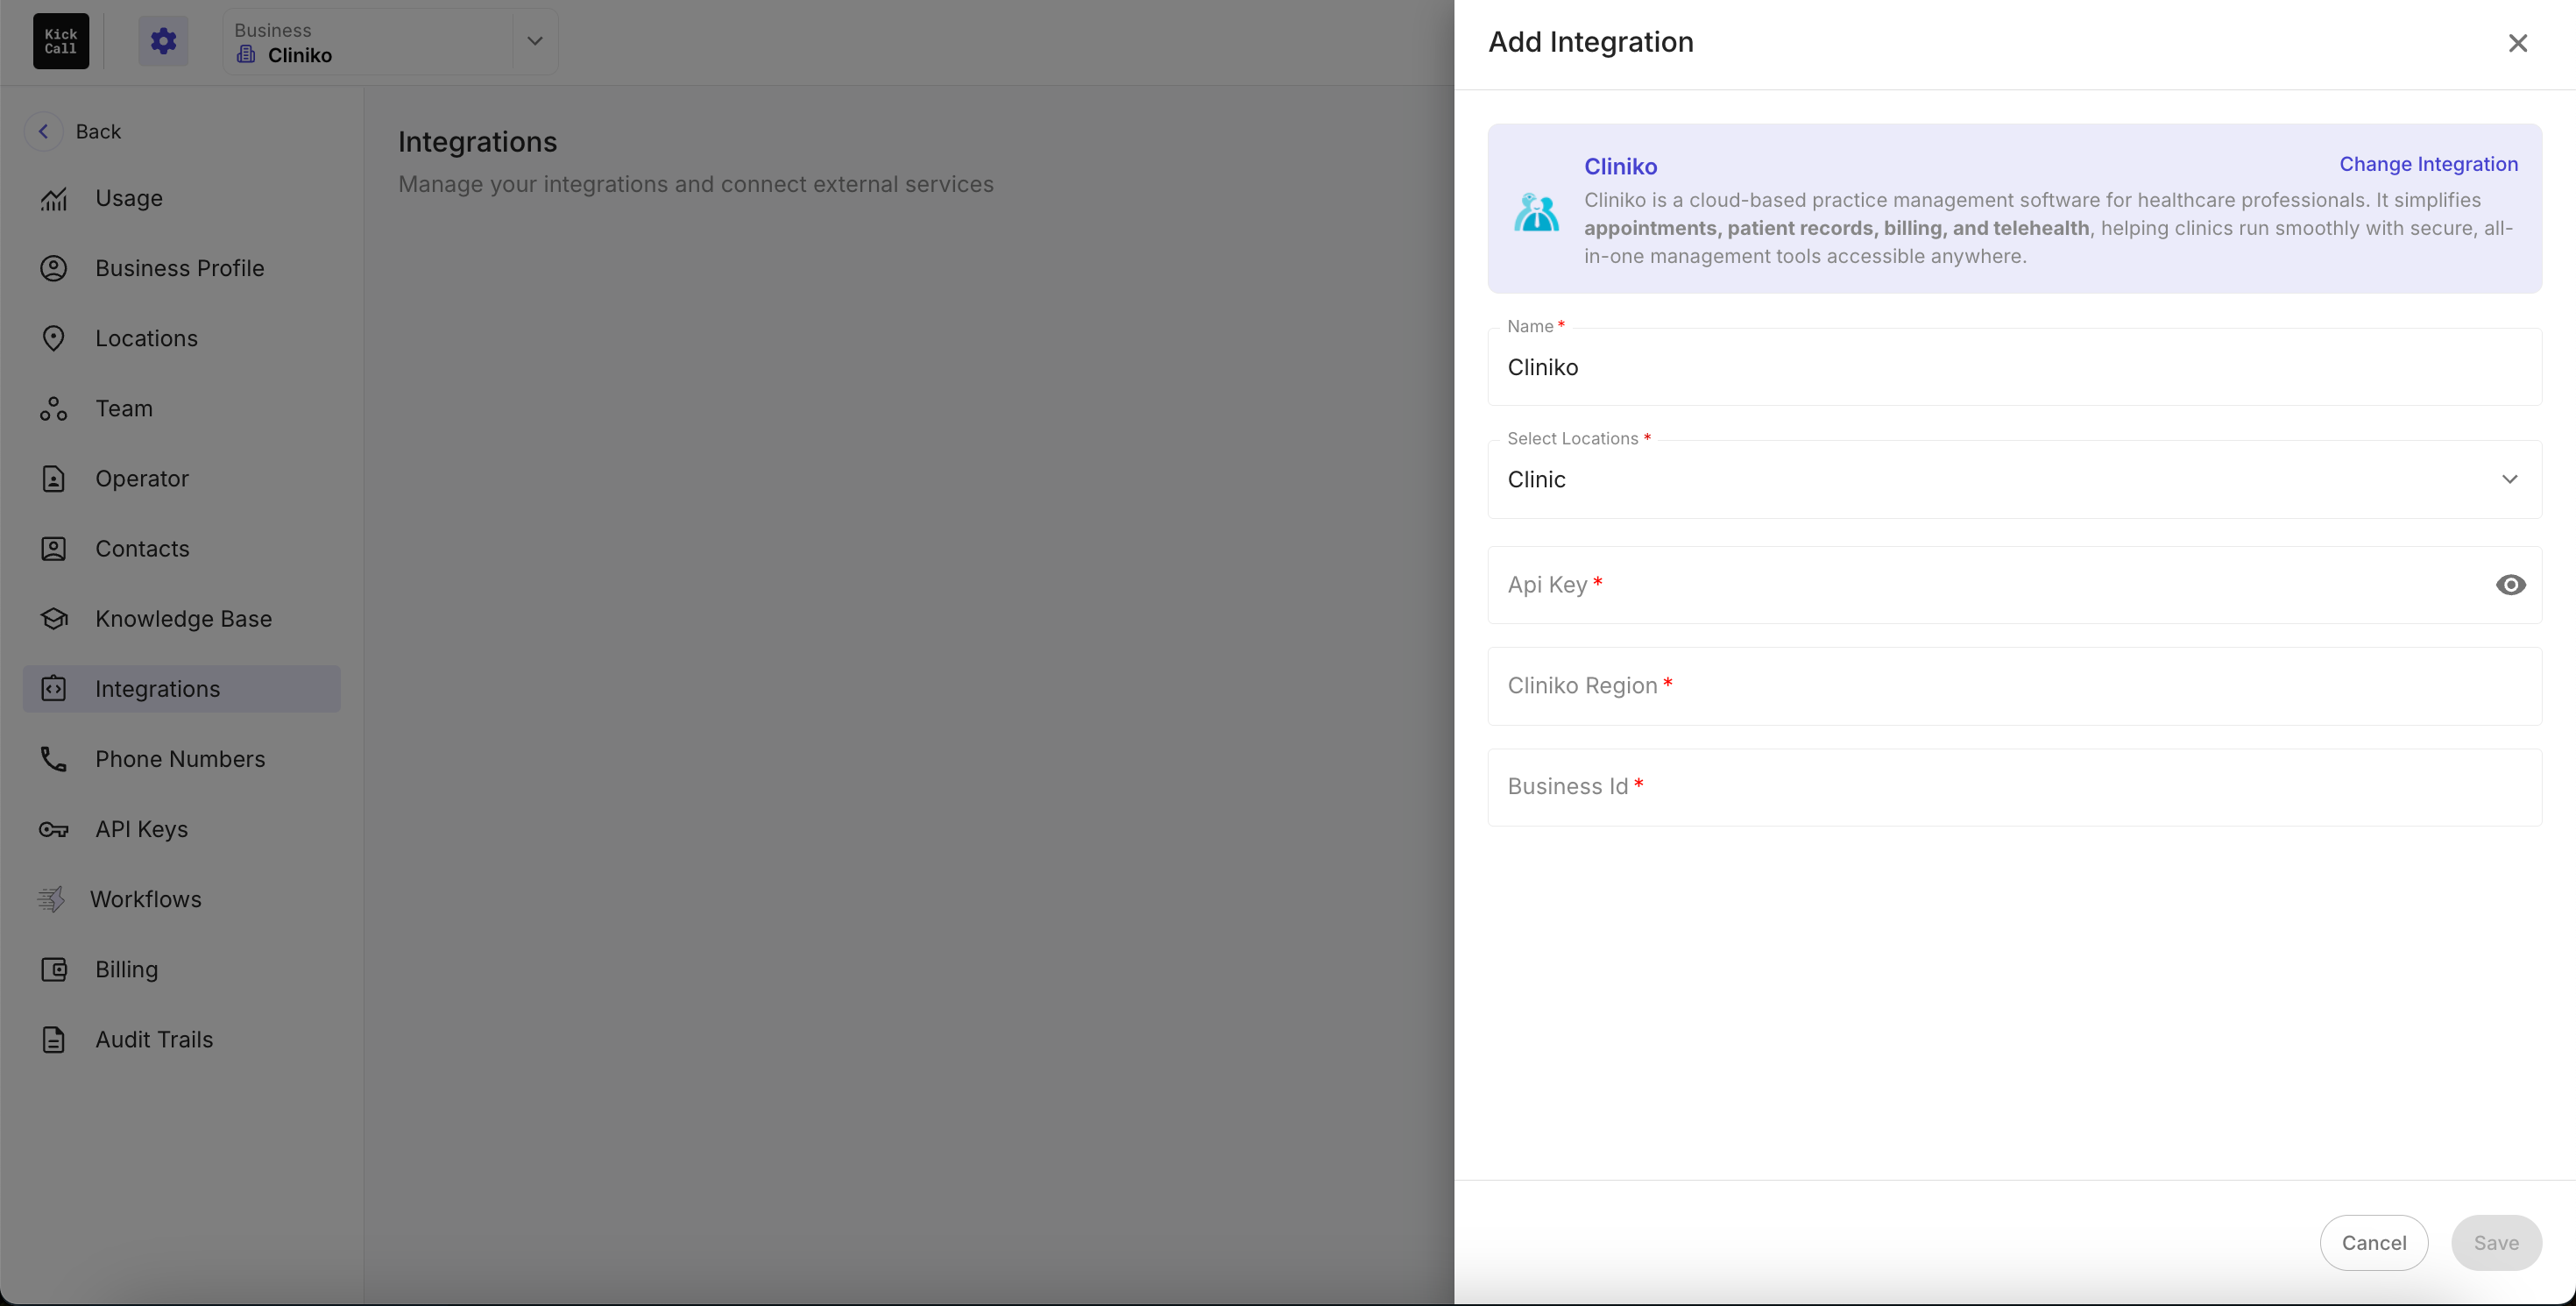Select the Integrations sidebar item
The height and width of the screenshot is (1306, 2576).
[181, 689]
